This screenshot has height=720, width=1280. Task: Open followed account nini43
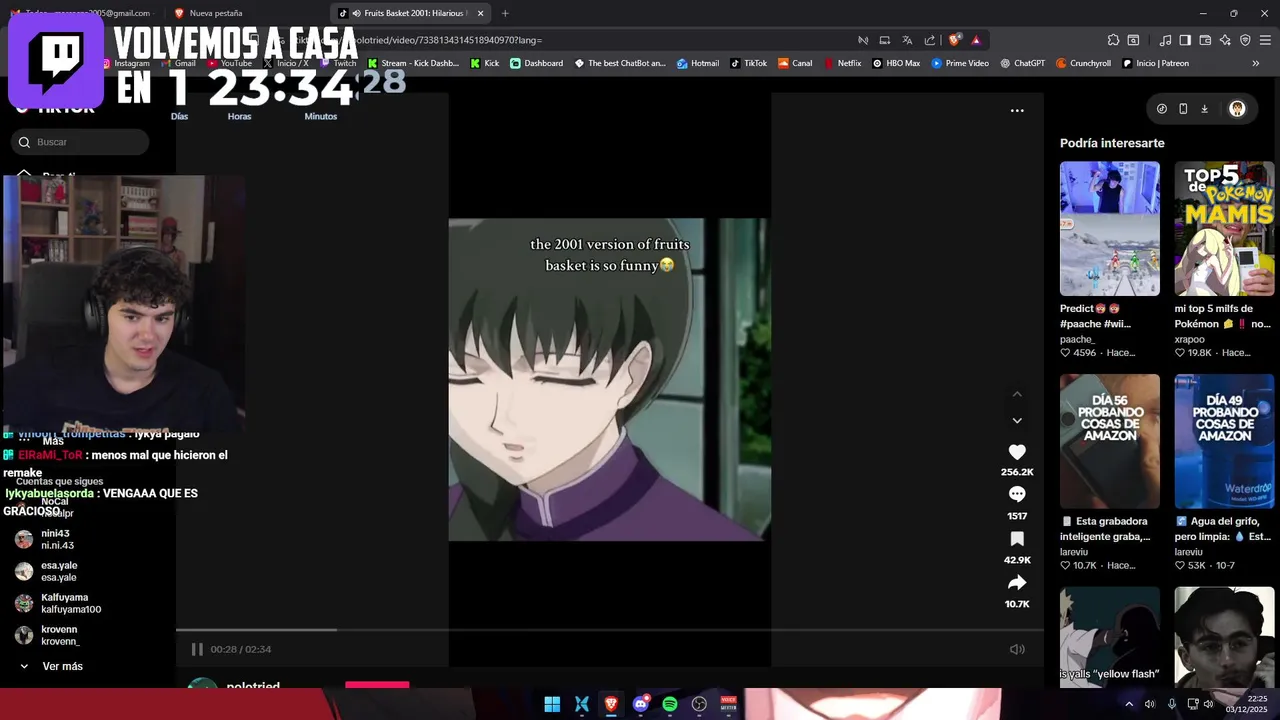tap(58, 539)
